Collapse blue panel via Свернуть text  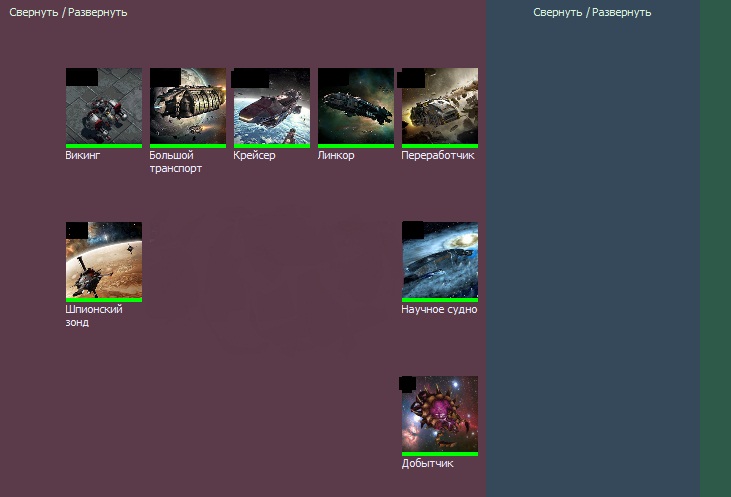(557, 13)
